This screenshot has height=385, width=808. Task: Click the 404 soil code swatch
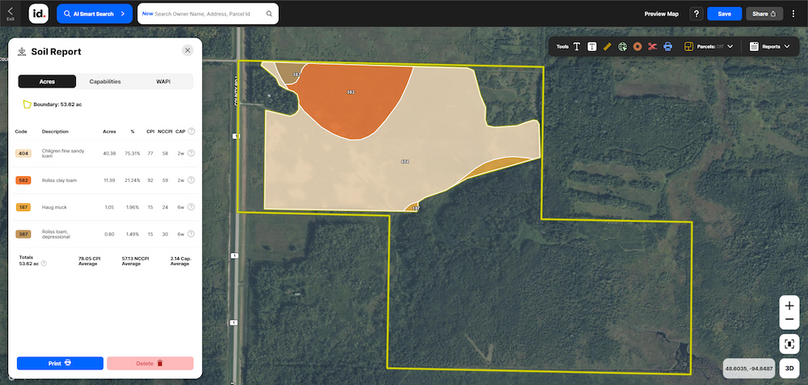click(x=23, y=153)
